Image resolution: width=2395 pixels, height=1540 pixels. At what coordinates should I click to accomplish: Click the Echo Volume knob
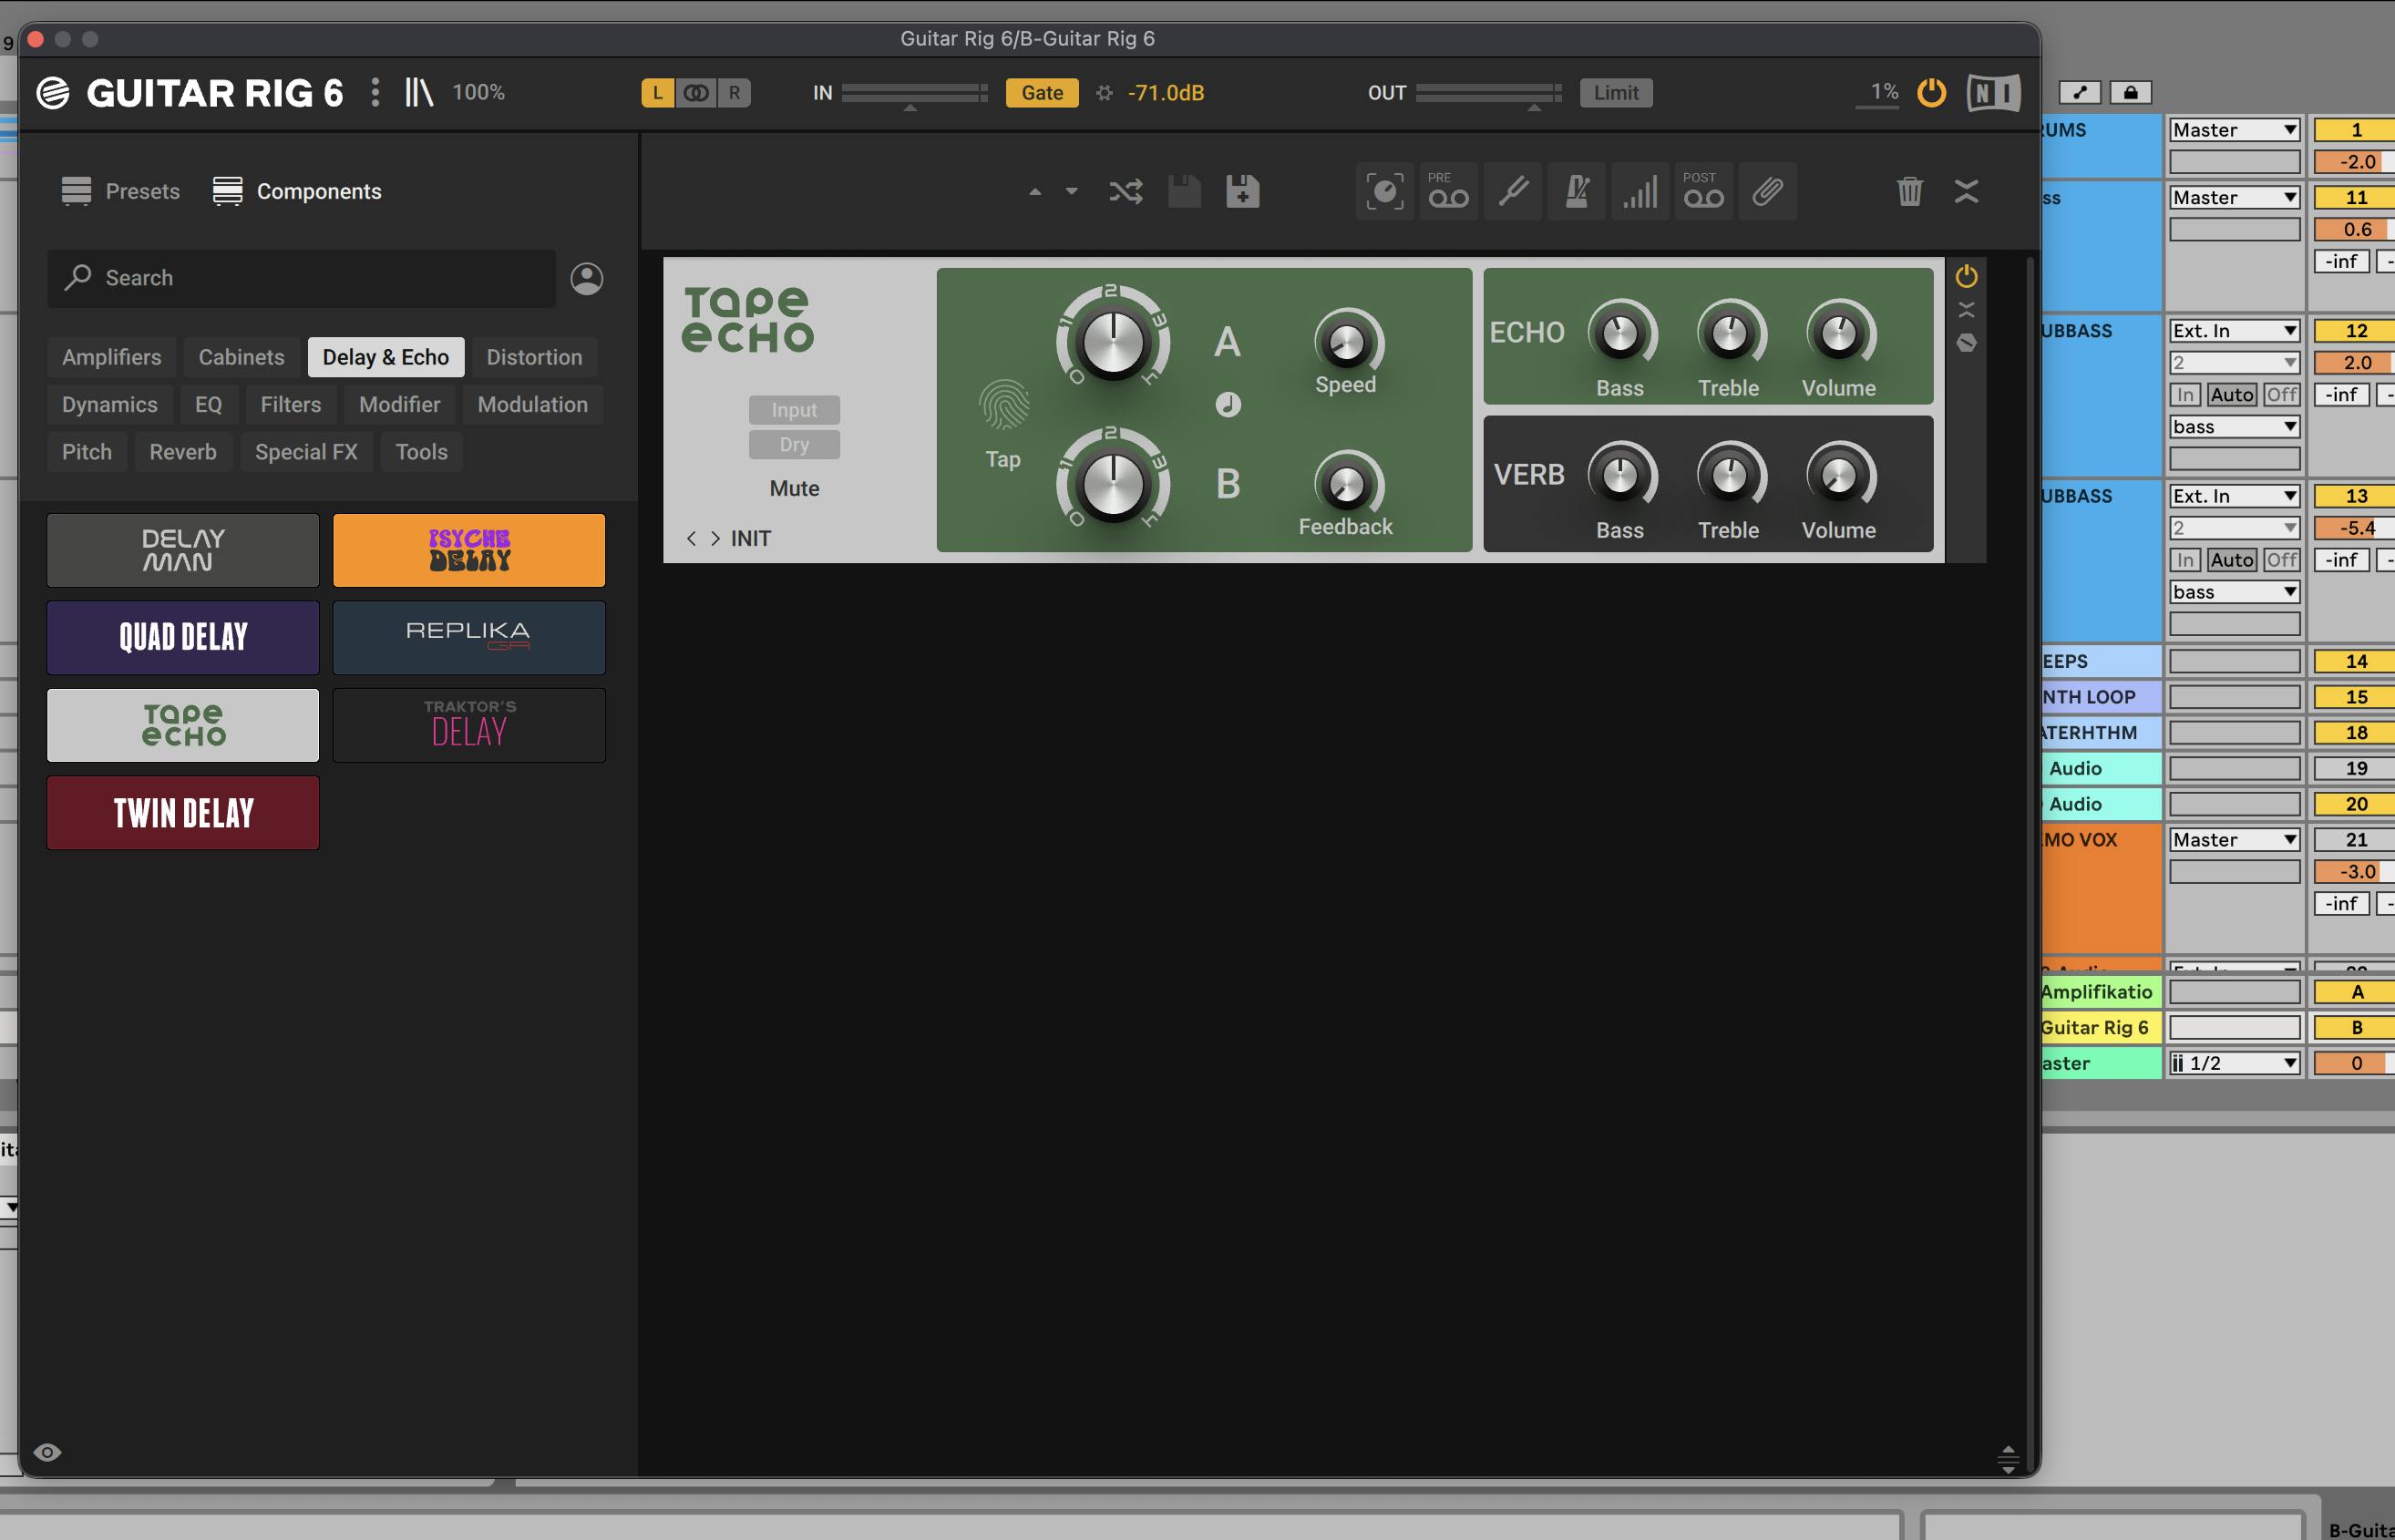(x=1838, y=335)
